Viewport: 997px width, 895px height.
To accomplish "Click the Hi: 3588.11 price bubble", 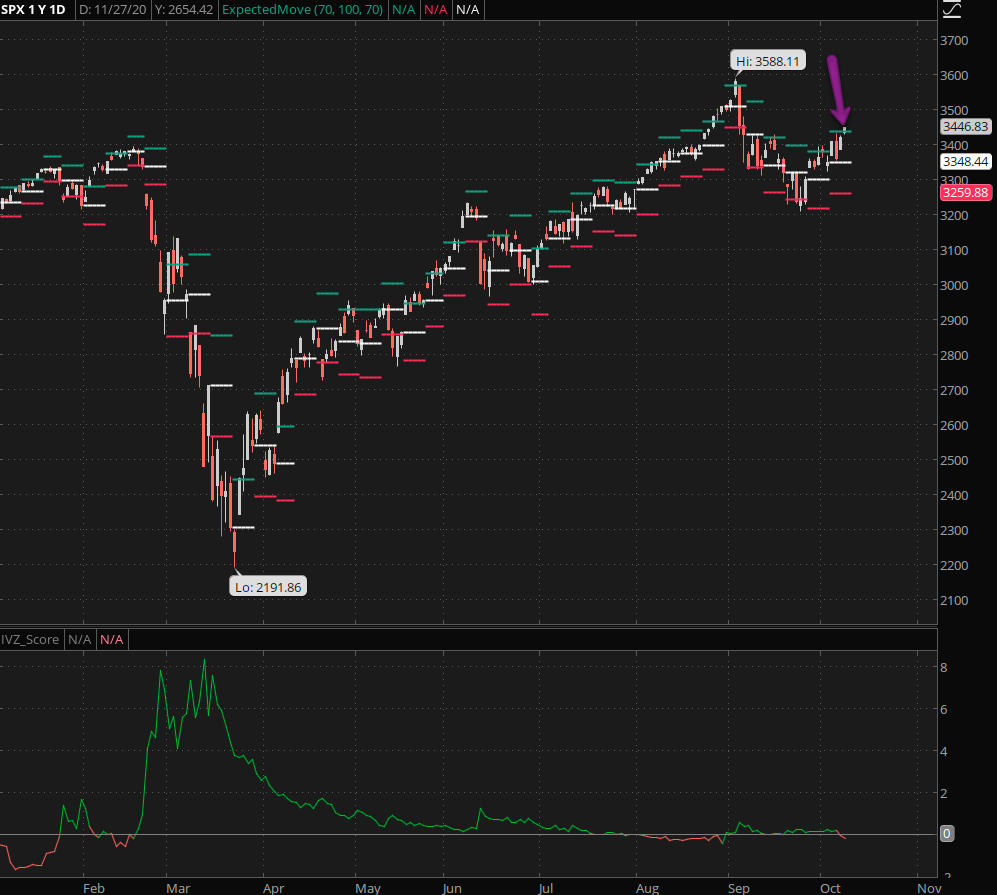I will point(767,61).
